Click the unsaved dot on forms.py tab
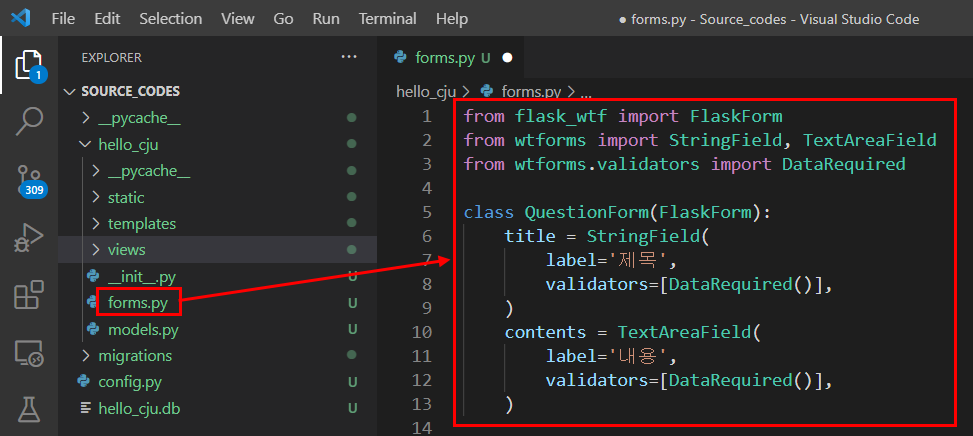Image resolution: width=973 pixels, height=436 pixels. point(508,58)
